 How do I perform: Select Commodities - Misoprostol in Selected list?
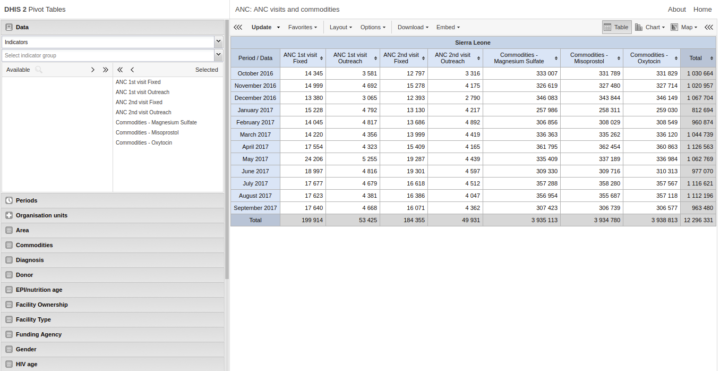147,133
